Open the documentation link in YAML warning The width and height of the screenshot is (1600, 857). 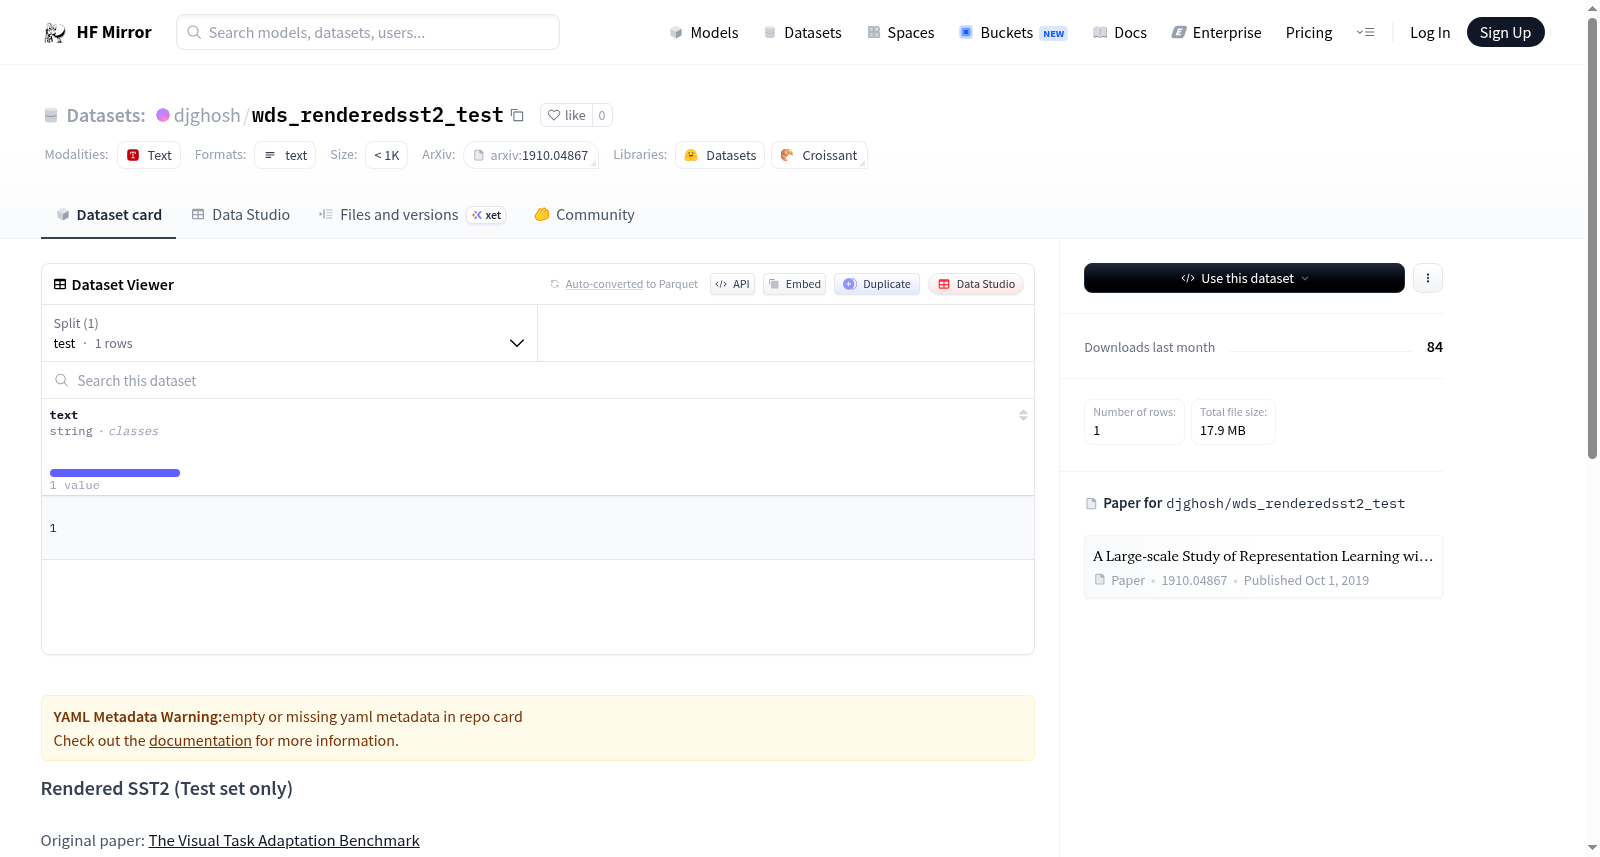[x=200, y=741]
